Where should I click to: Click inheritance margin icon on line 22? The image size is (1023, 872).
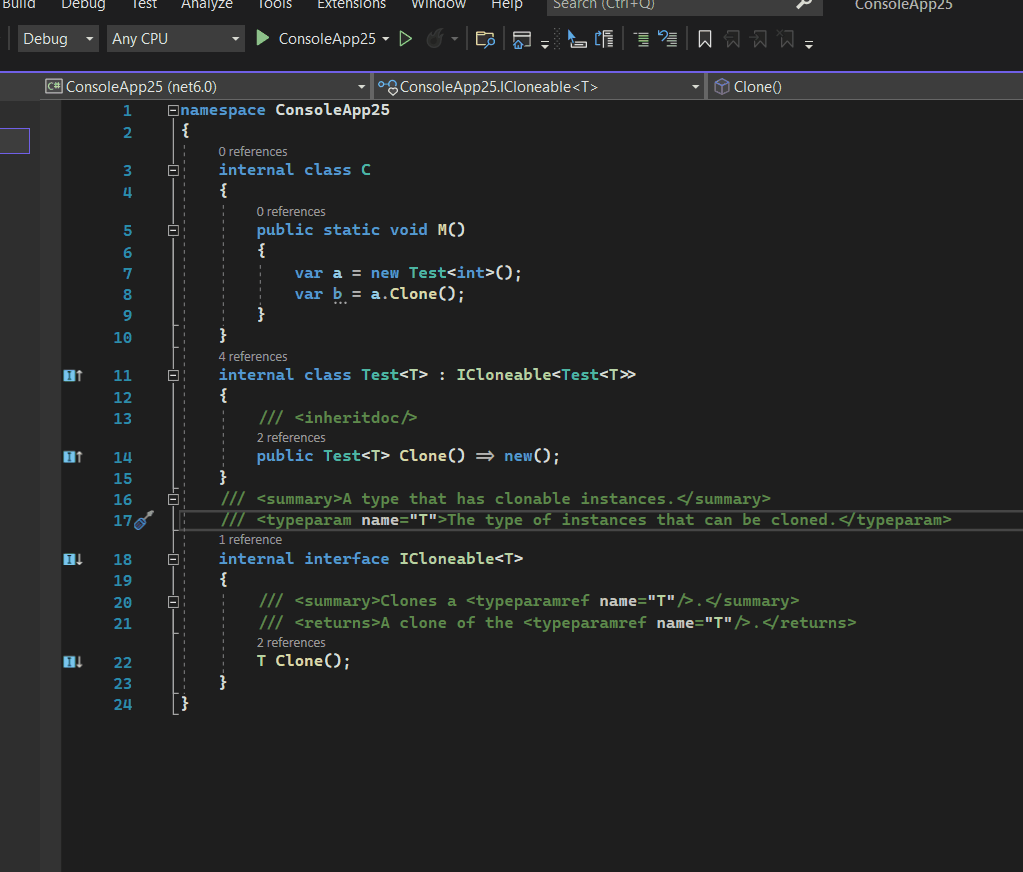pyautogui.click(x=72, y=662)
